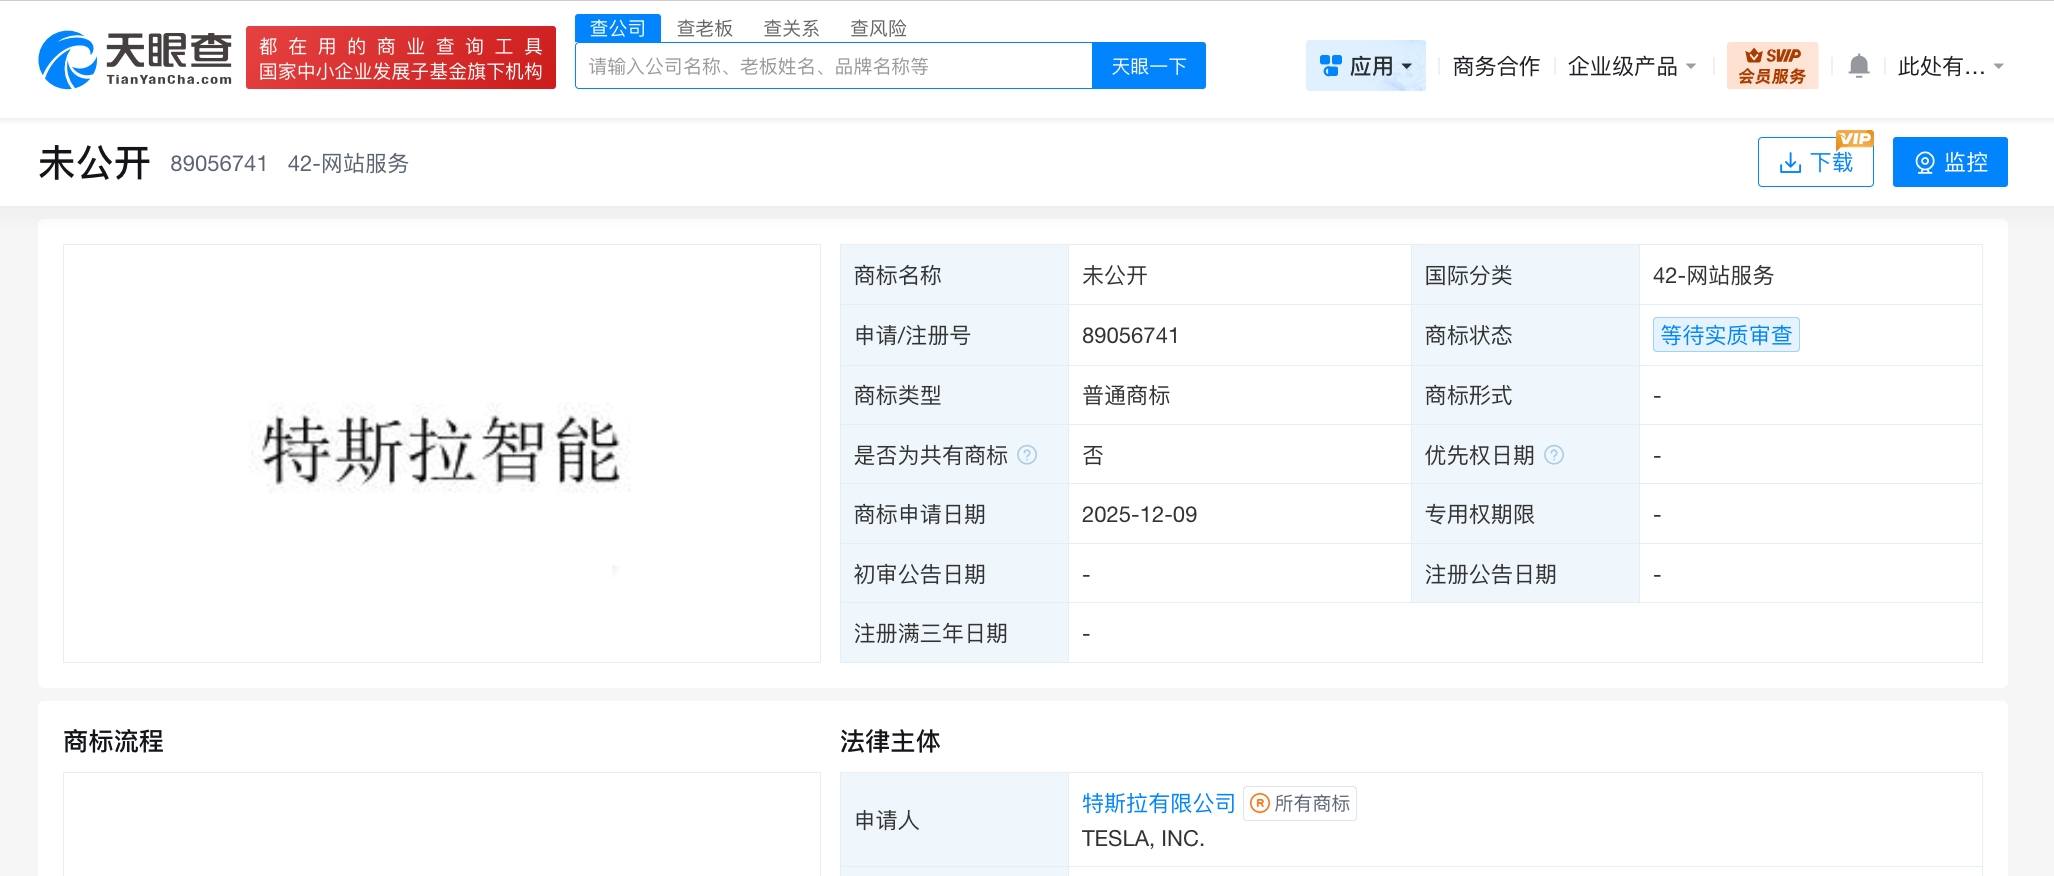The width and height of the screenshot is (2054, 876).
Task: Open the 特斯拉有限公司 applicant link
Action: click(1159, 803)
